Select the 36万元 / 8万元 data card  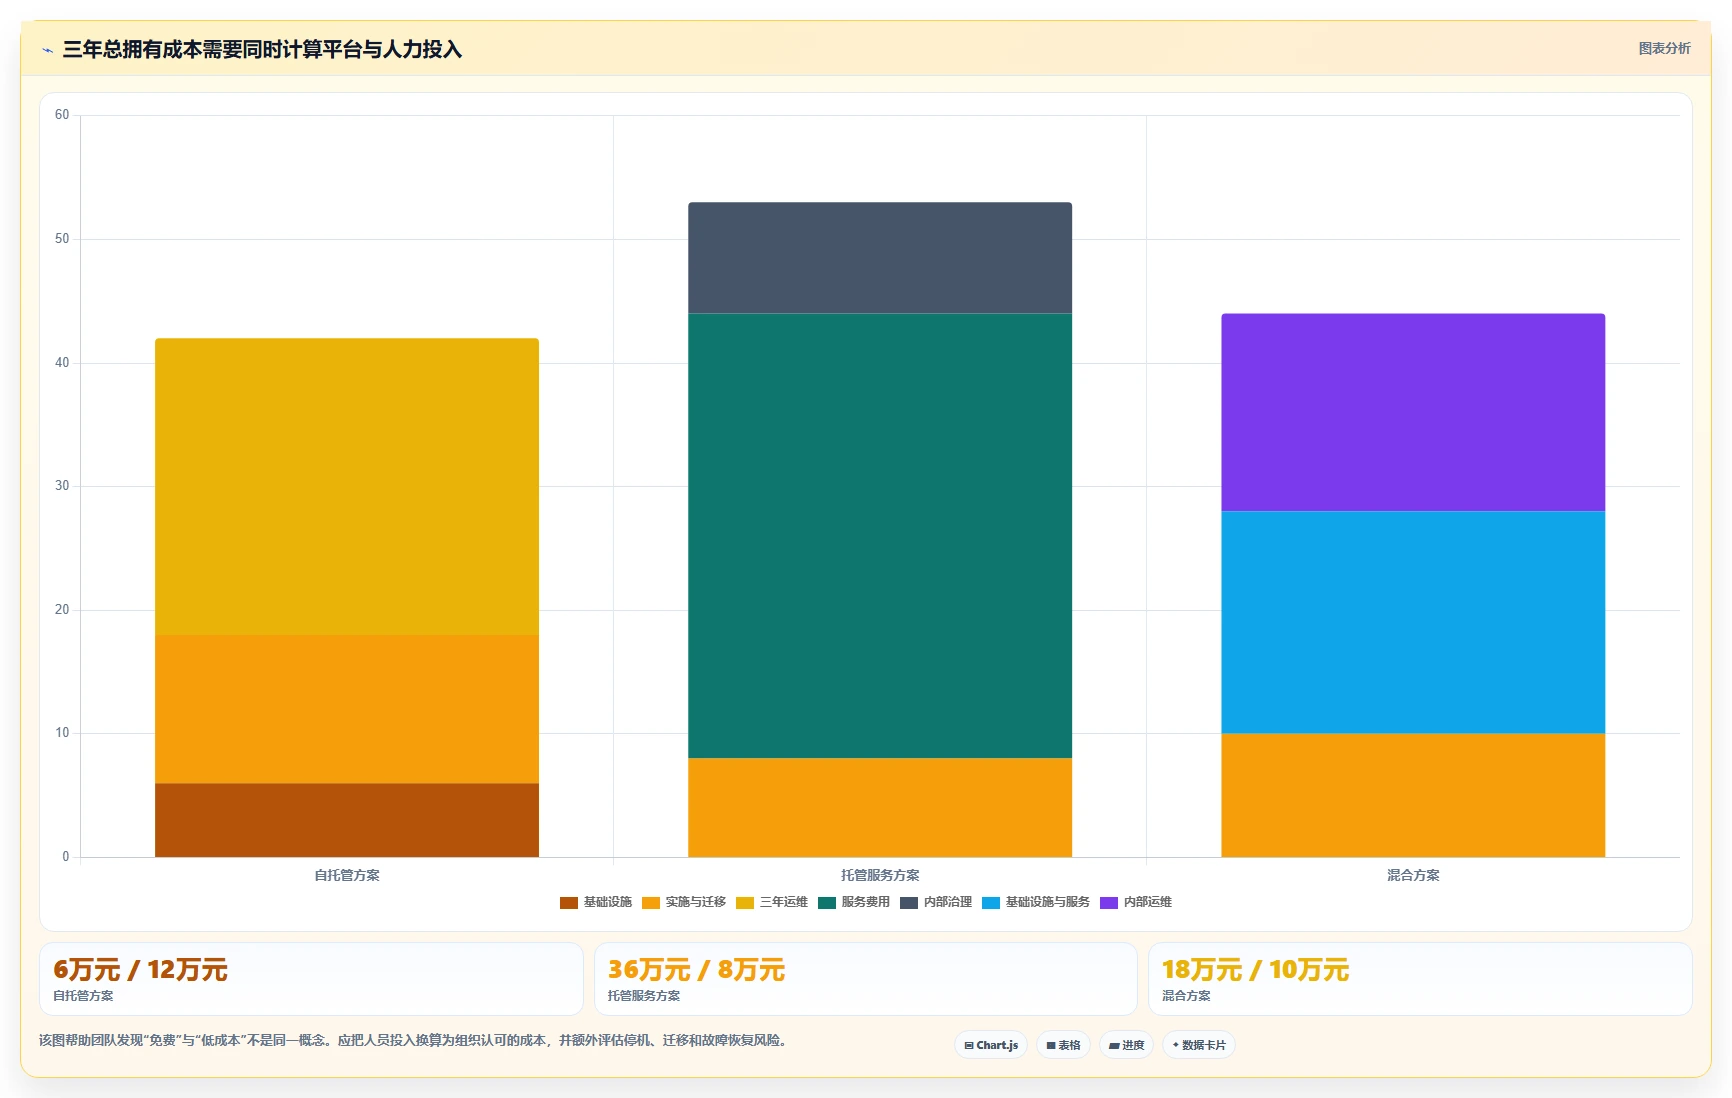(x=866, y=979)
